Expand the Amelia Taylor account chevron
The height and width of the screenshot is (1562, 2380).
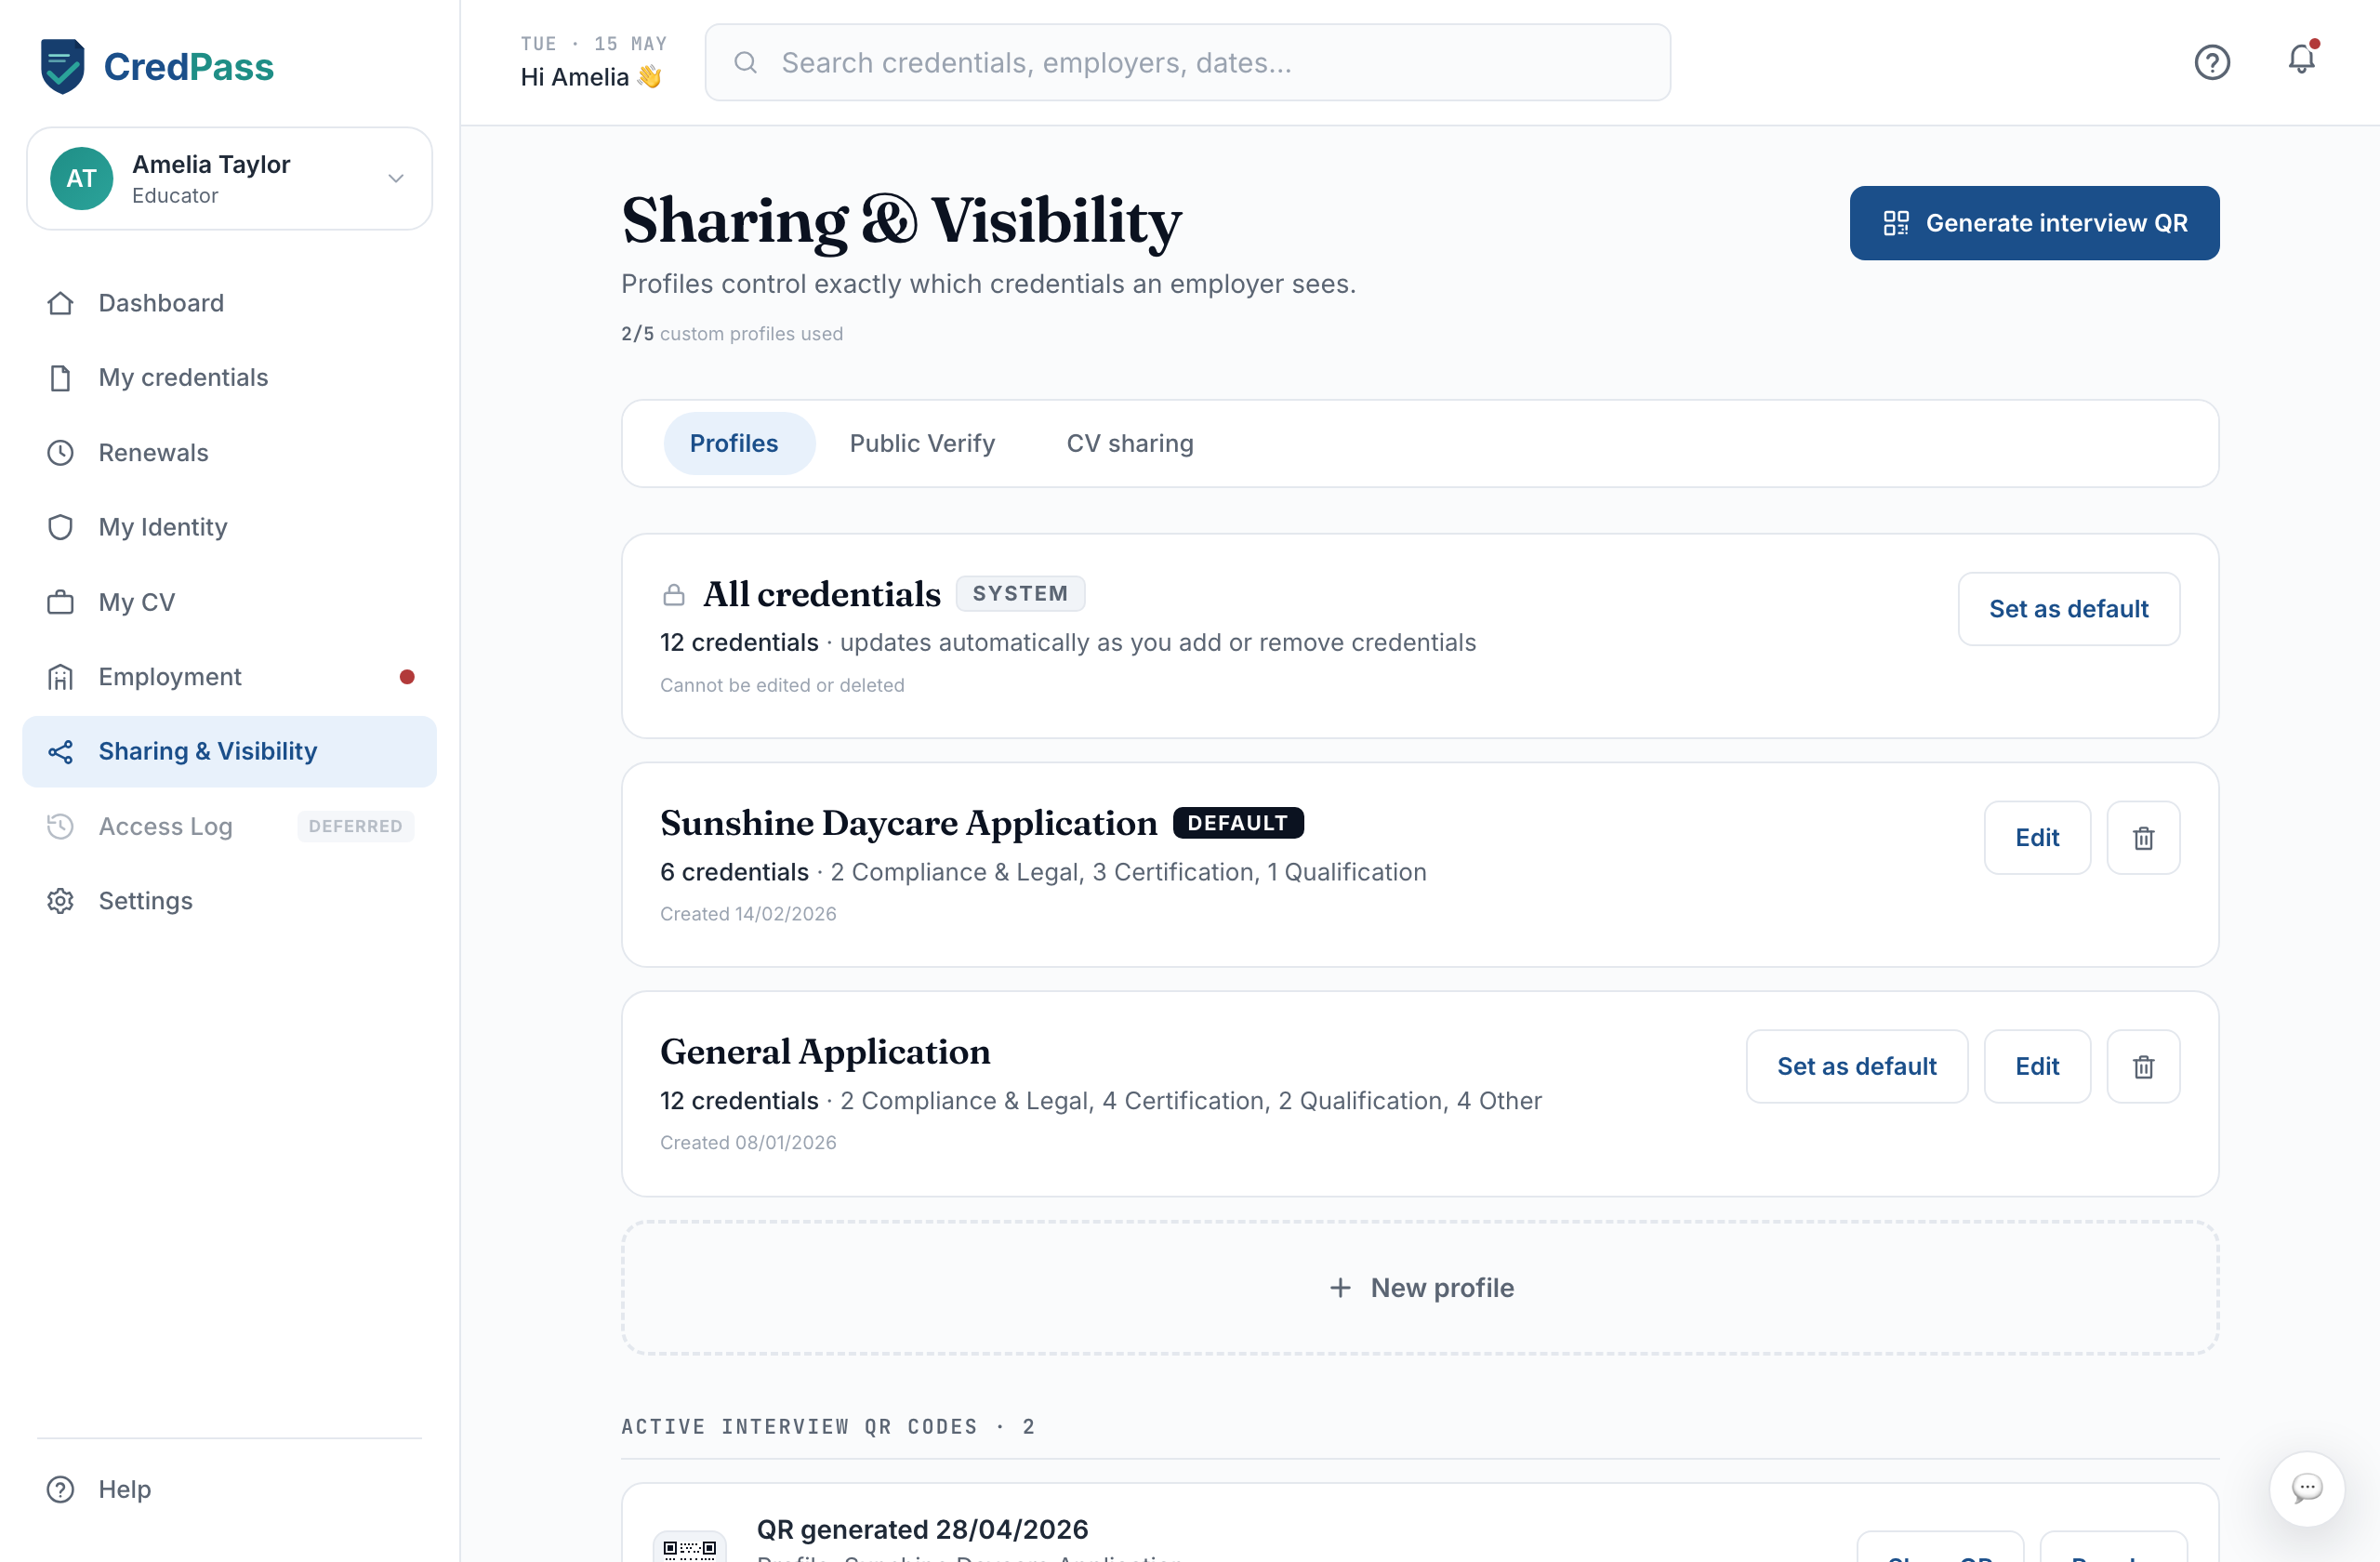[396, 178]
